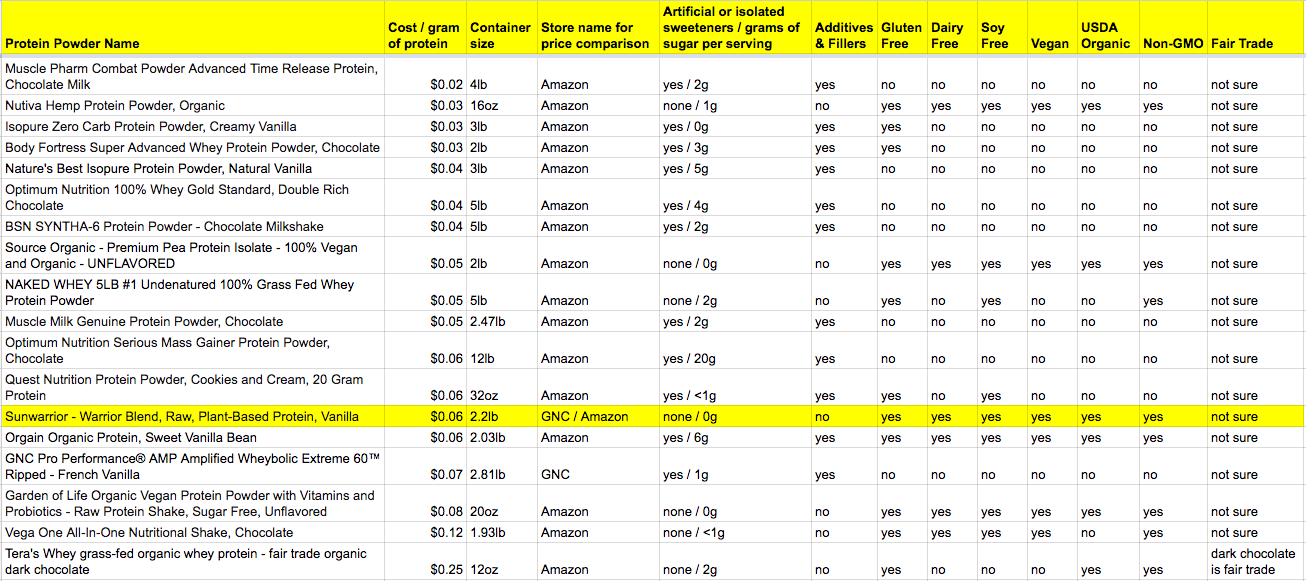Select 'Nutiva Hemp Protein Powder, Organic' cell
The height and width of the screenshot is (581, 1306).
[193, 105]
